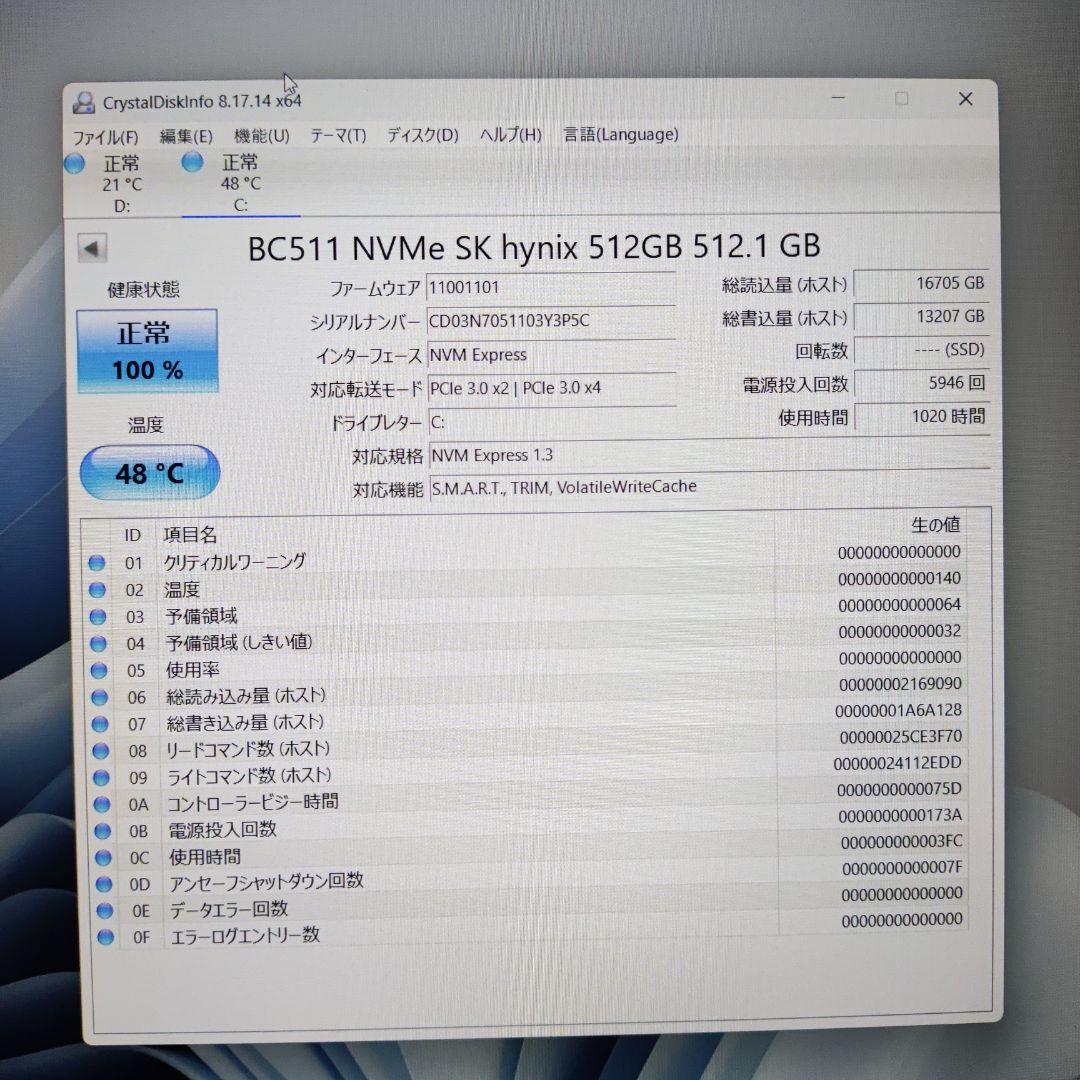Click the CrystalDiskInfo app icon in title bar
This screenshot has width=1080, height=1080.
(x=83, y=103)
